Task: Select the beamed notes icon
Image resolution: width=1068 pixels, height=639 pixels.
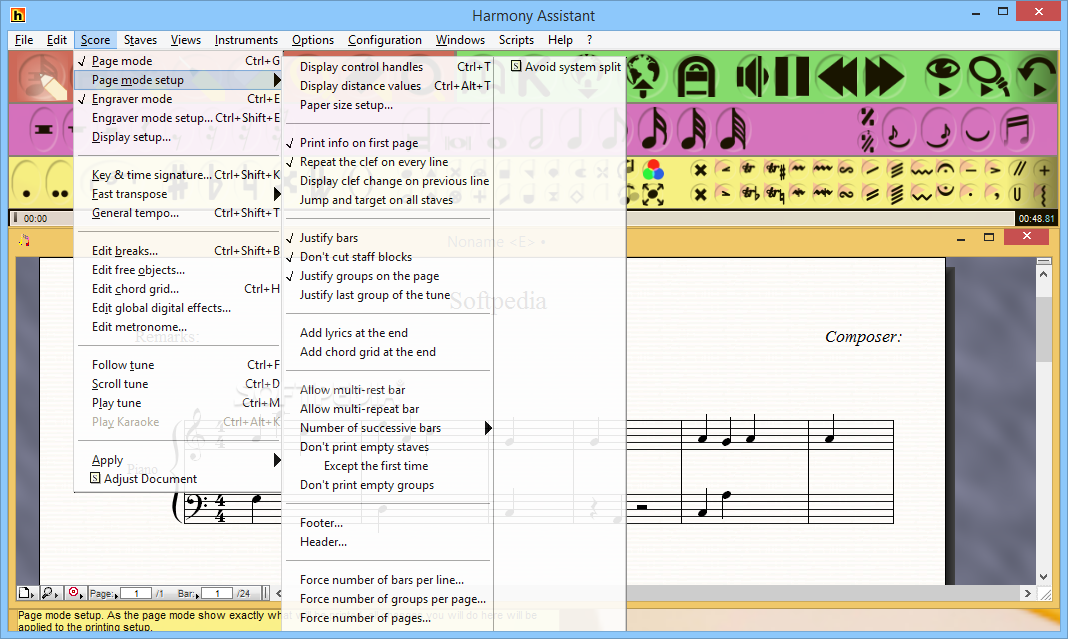Action: [x=1018, y=129]
